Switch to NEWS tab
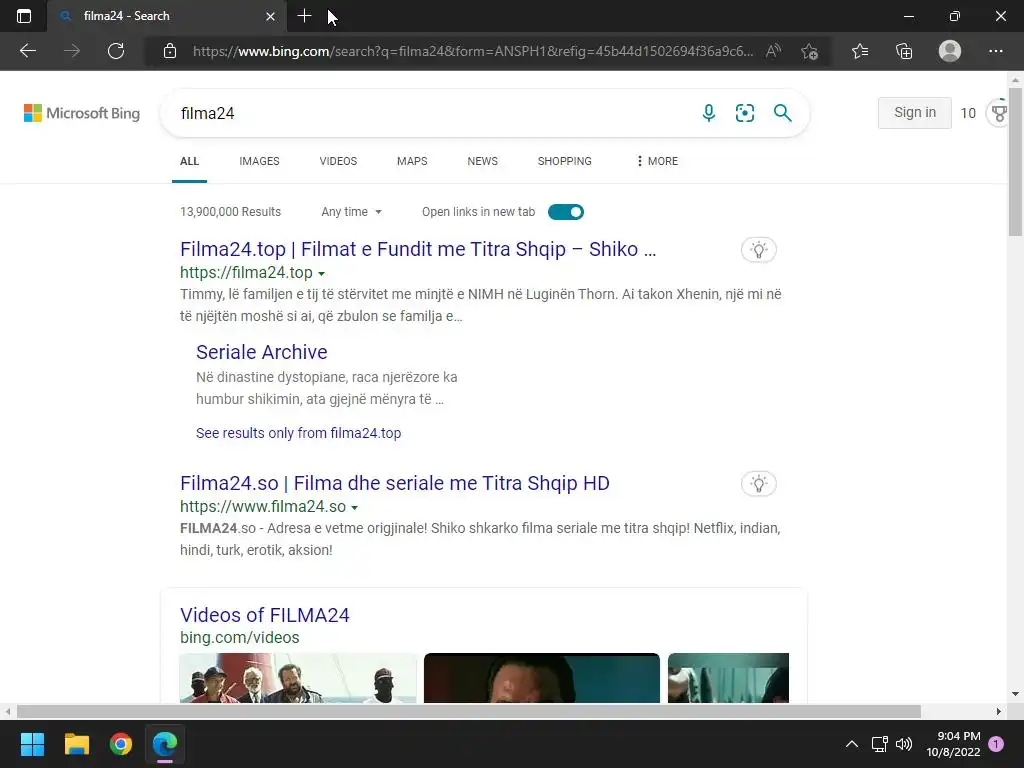The width and height of the screenshot is (1024, 768). coord(483,161)
